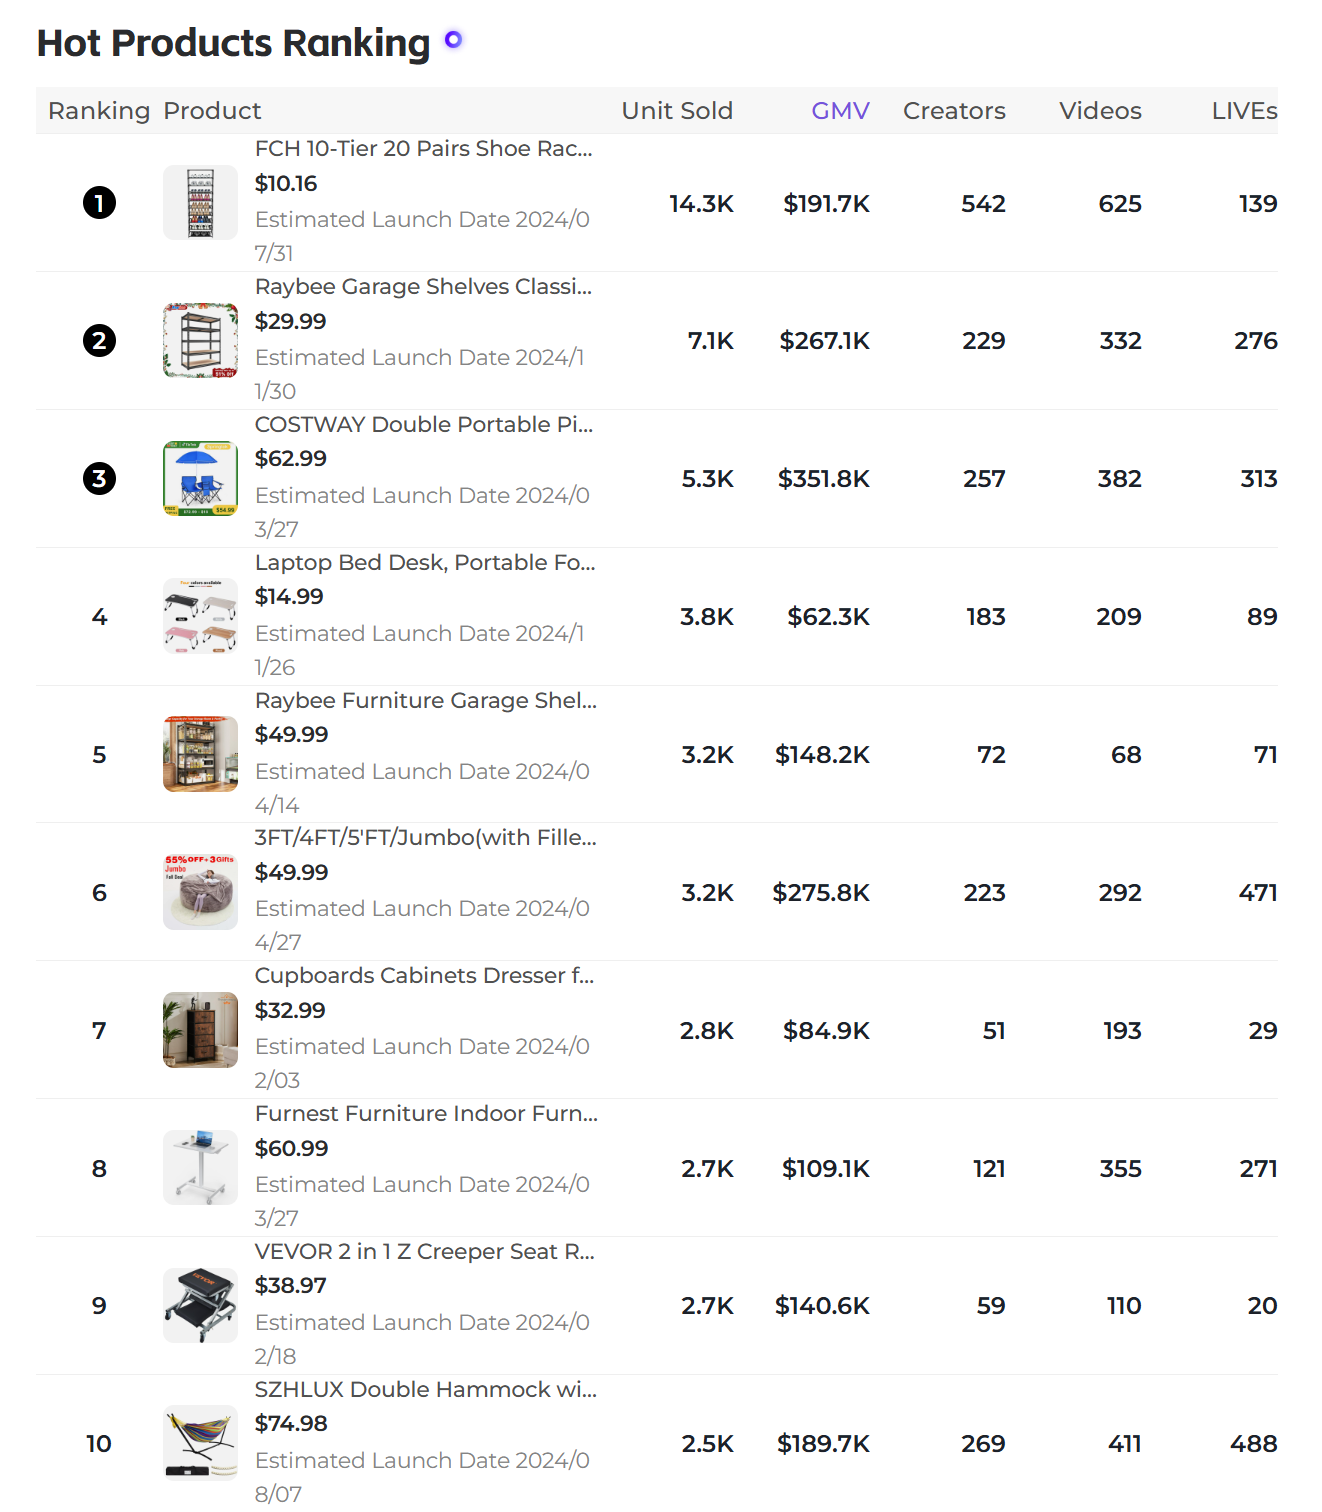Sort by Creators column header
1322x1512 pixels.
coord(954,111)
